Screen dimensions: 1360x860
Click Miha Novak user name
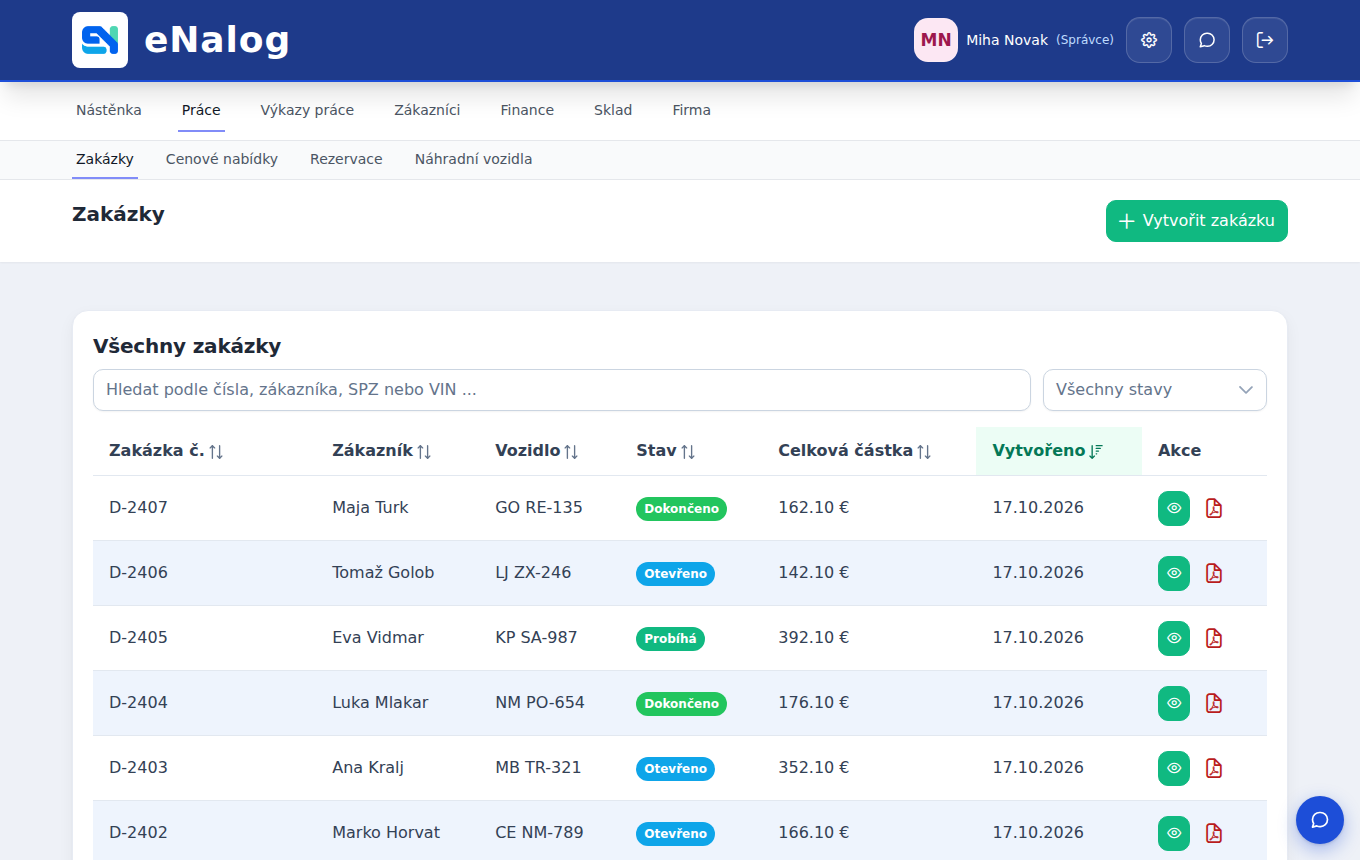(1007, 40)
